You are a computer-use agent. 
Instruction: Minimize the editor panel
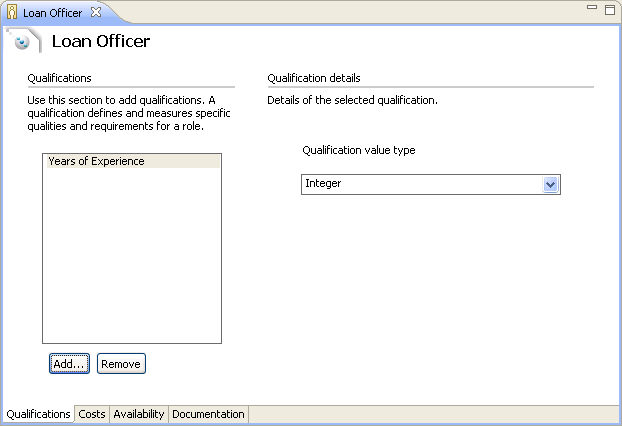tap(592, 7)
